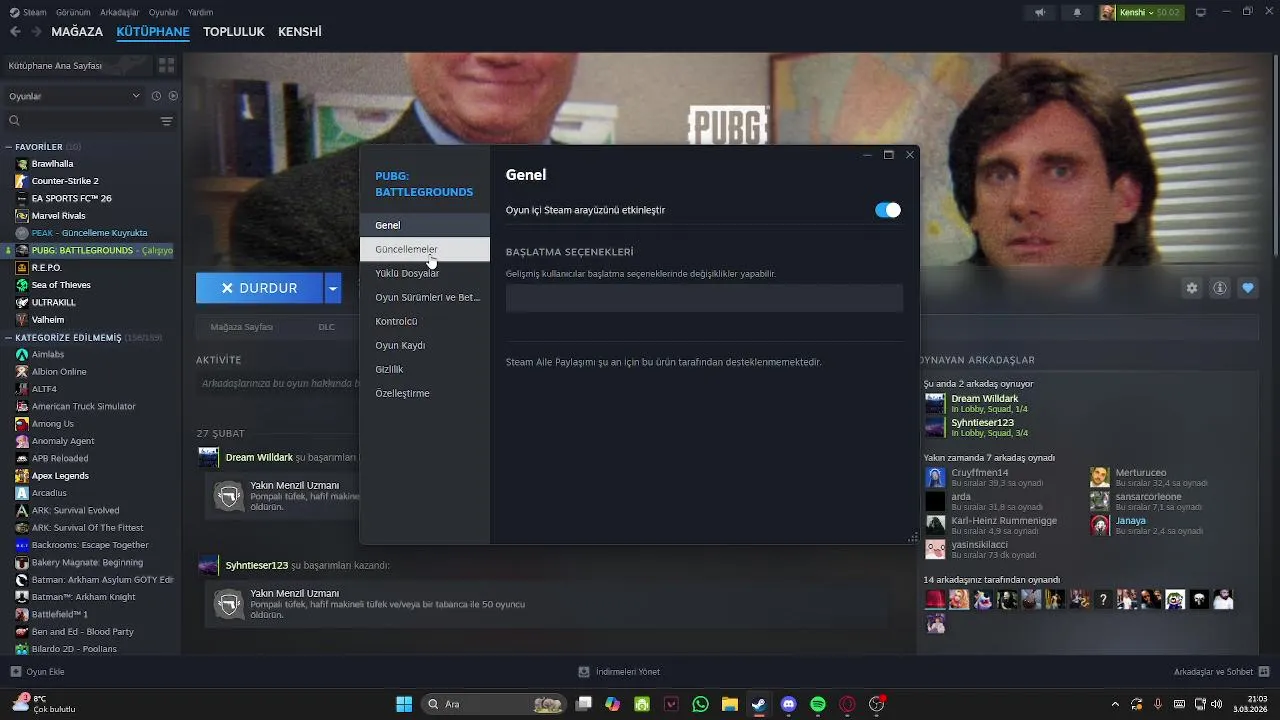The height and width of the screenshot is (720, 1280).
Task: Go to the TOPLULUK tab
Action: [x=234, y=32]
